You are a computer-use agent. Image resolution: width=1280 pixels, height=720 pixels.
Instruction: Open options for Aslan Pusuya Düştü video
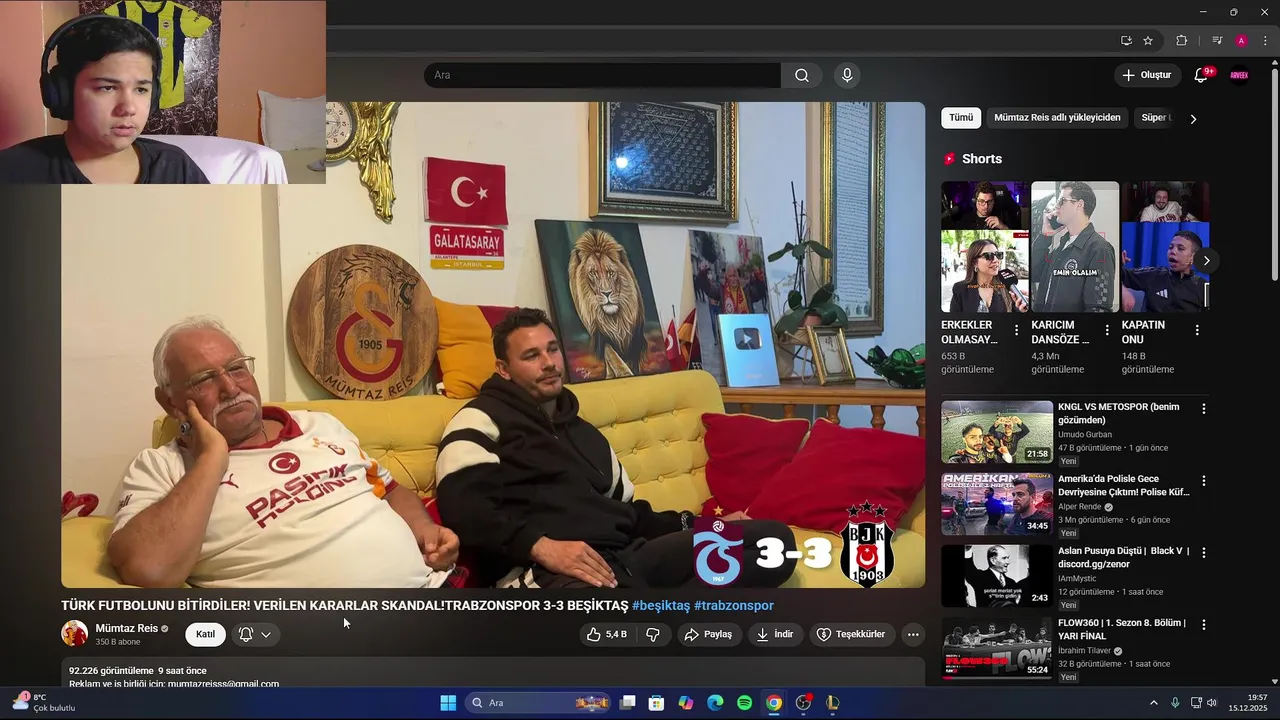click(x=1204, y=553)
